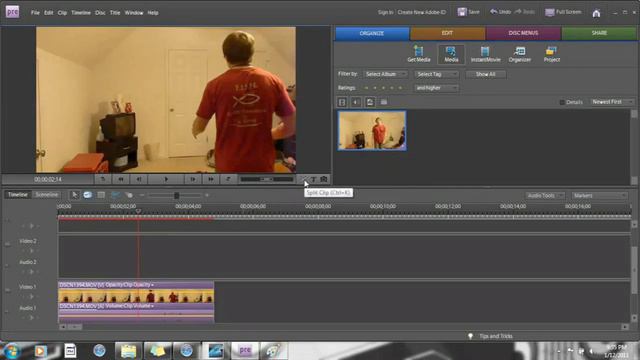Go to previous edit point button

click(103, 179)
